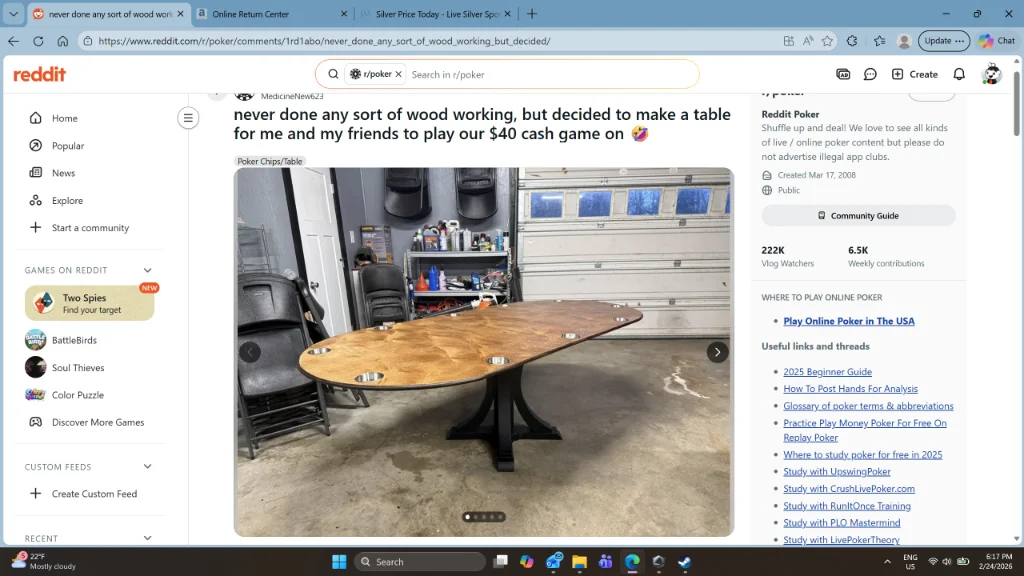Click the search magnifier icon in Reddit
Viewport: 1024px width, 576px height.
coord(333,74)
